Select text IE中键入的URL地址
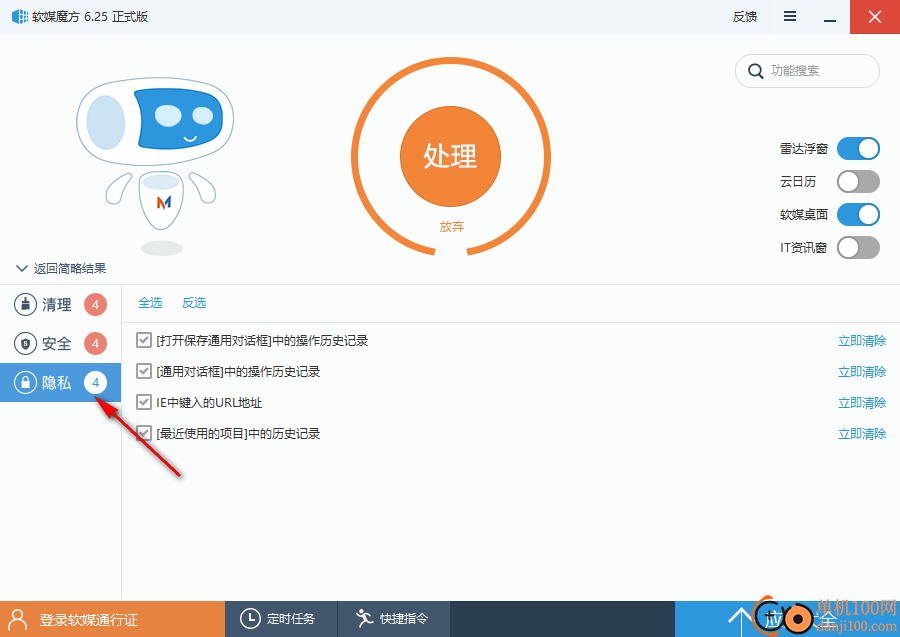 [x=210, y=403]
